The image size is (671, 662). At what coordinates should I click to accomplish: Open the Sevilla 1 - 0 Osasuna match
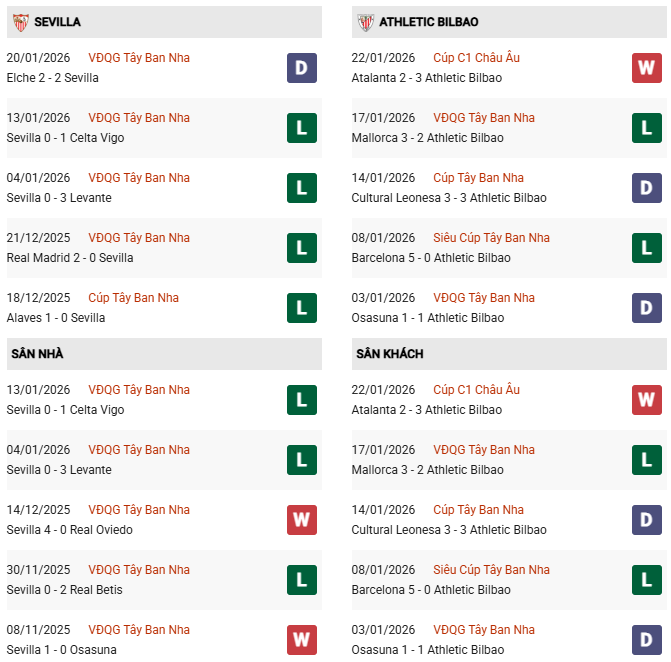(61, 650)
